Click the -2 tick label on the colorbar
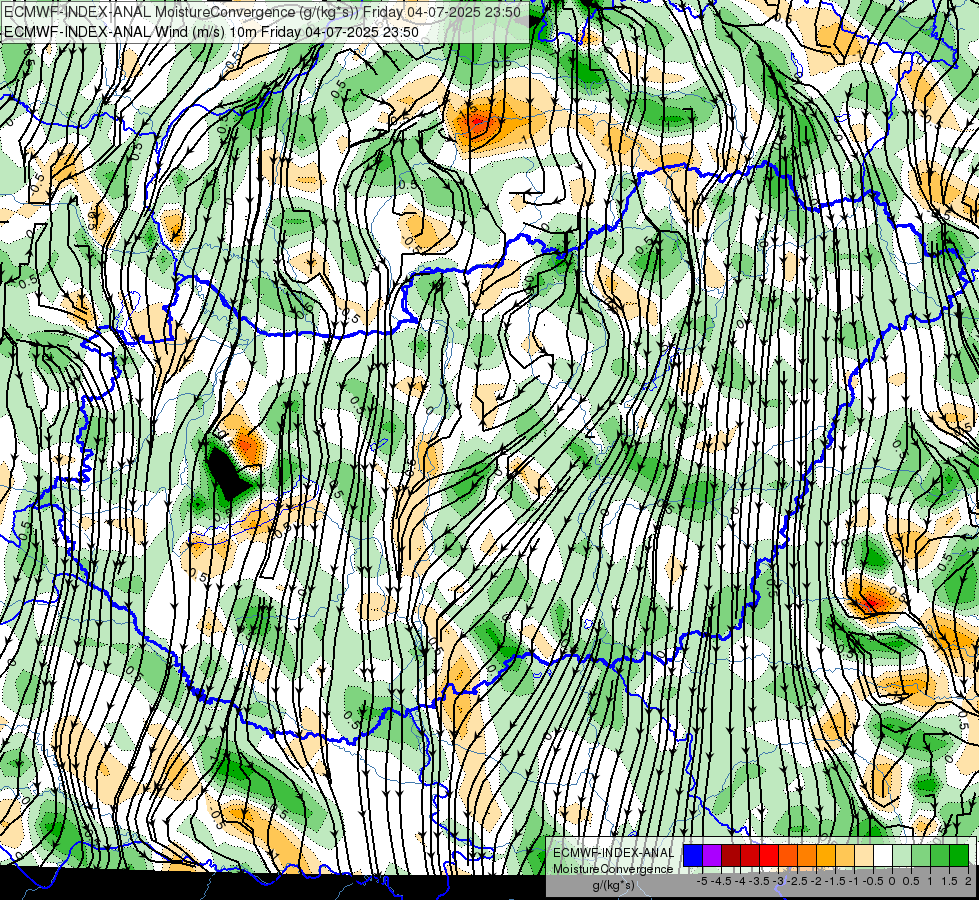 pos(817,881)
